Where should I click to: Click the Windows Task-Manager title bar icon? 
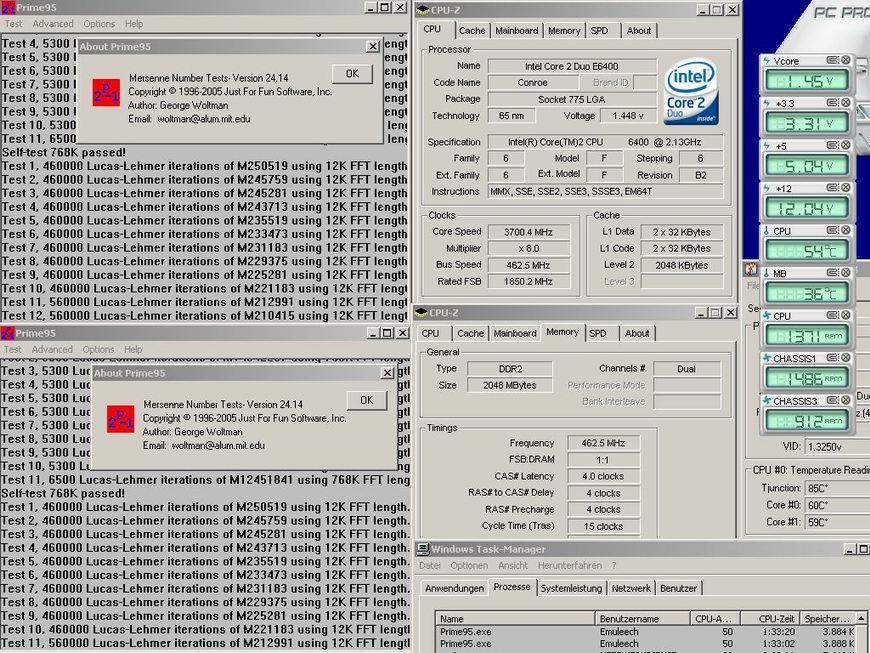click(x=423, y=549)
